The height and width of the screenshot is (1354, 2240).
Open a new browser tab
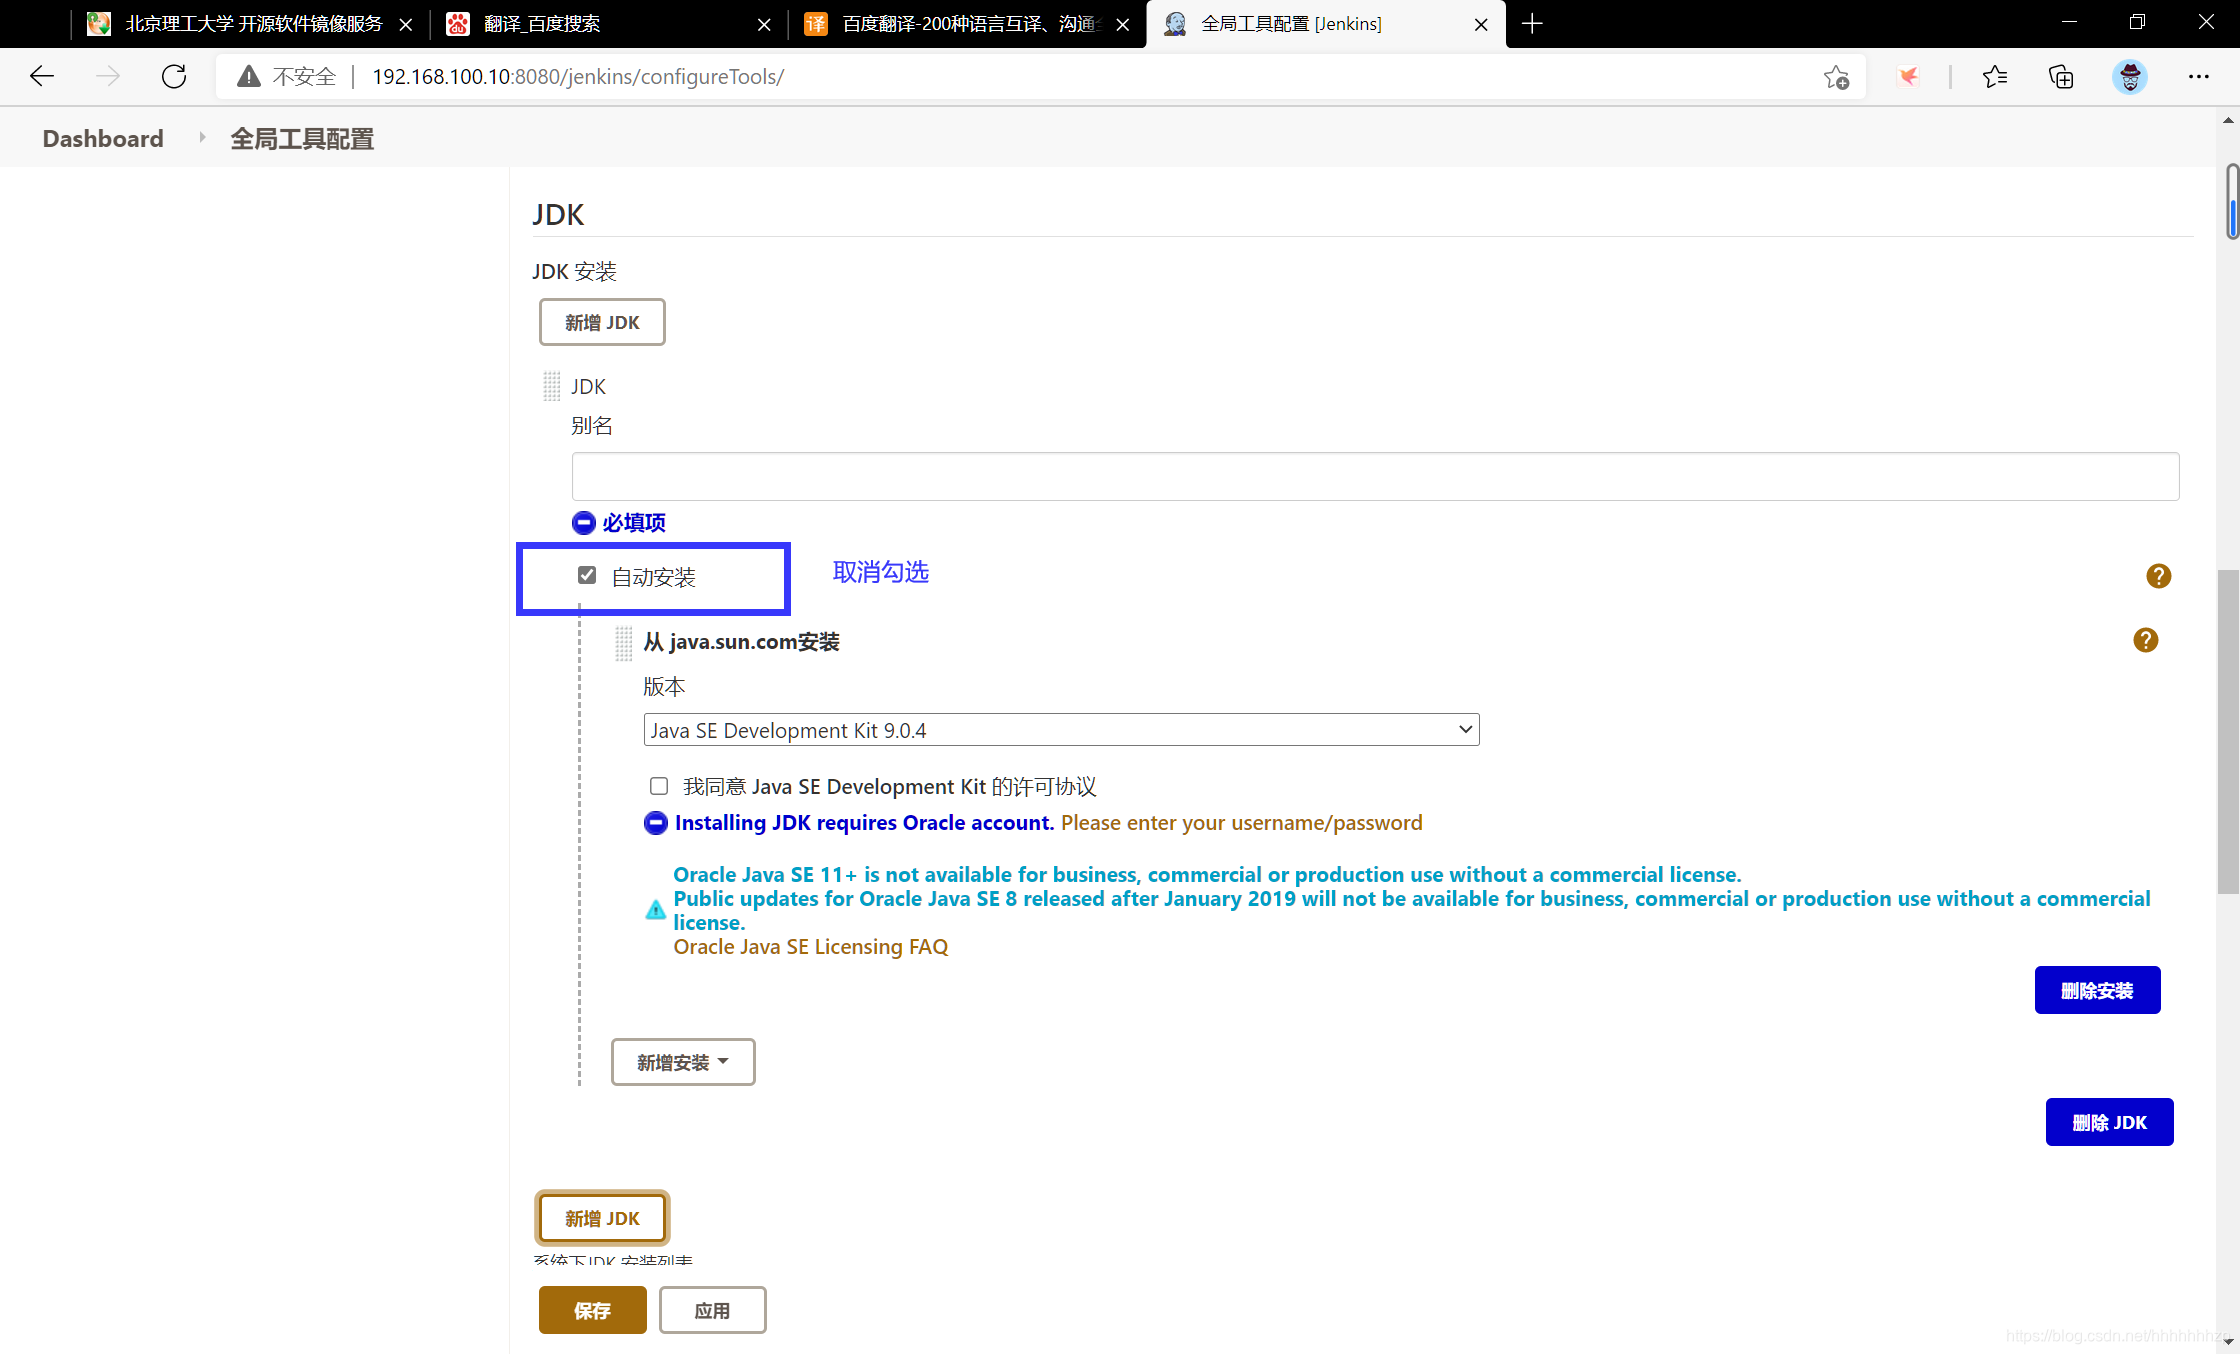click(x=1532, y=24)
